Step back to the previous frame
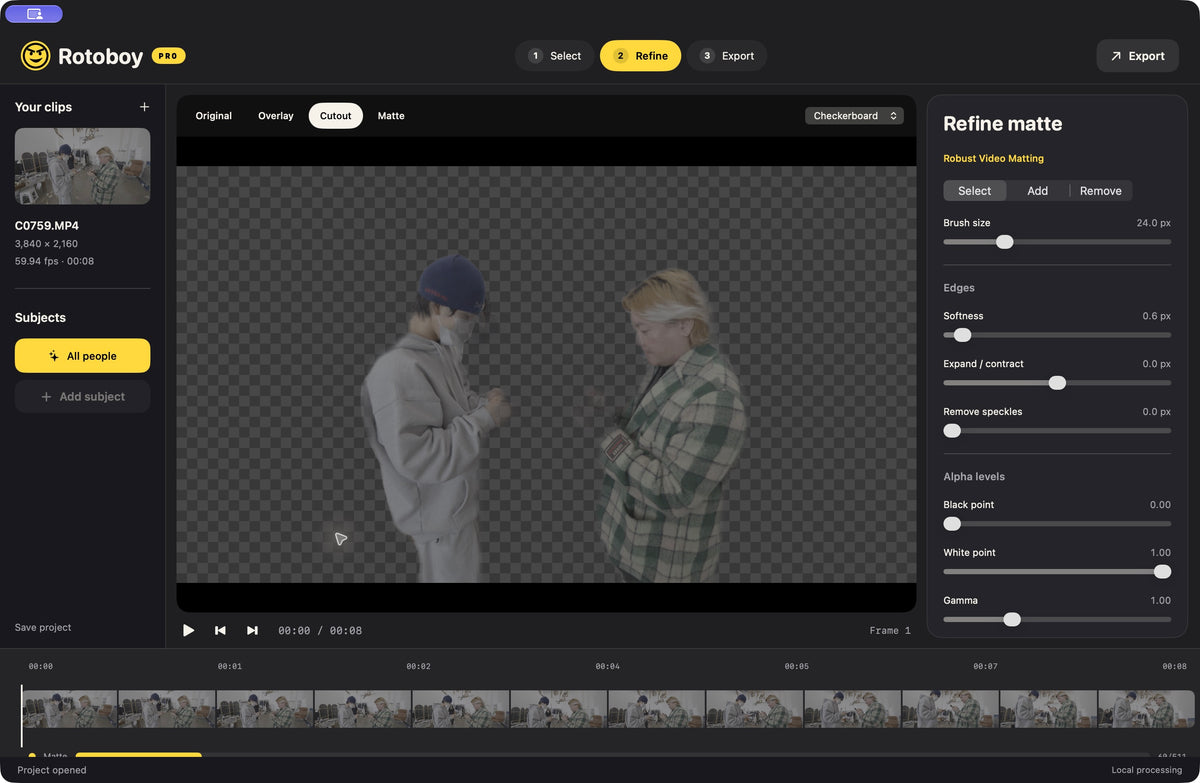Screen dimensions: 1200x783 [220, 630]
